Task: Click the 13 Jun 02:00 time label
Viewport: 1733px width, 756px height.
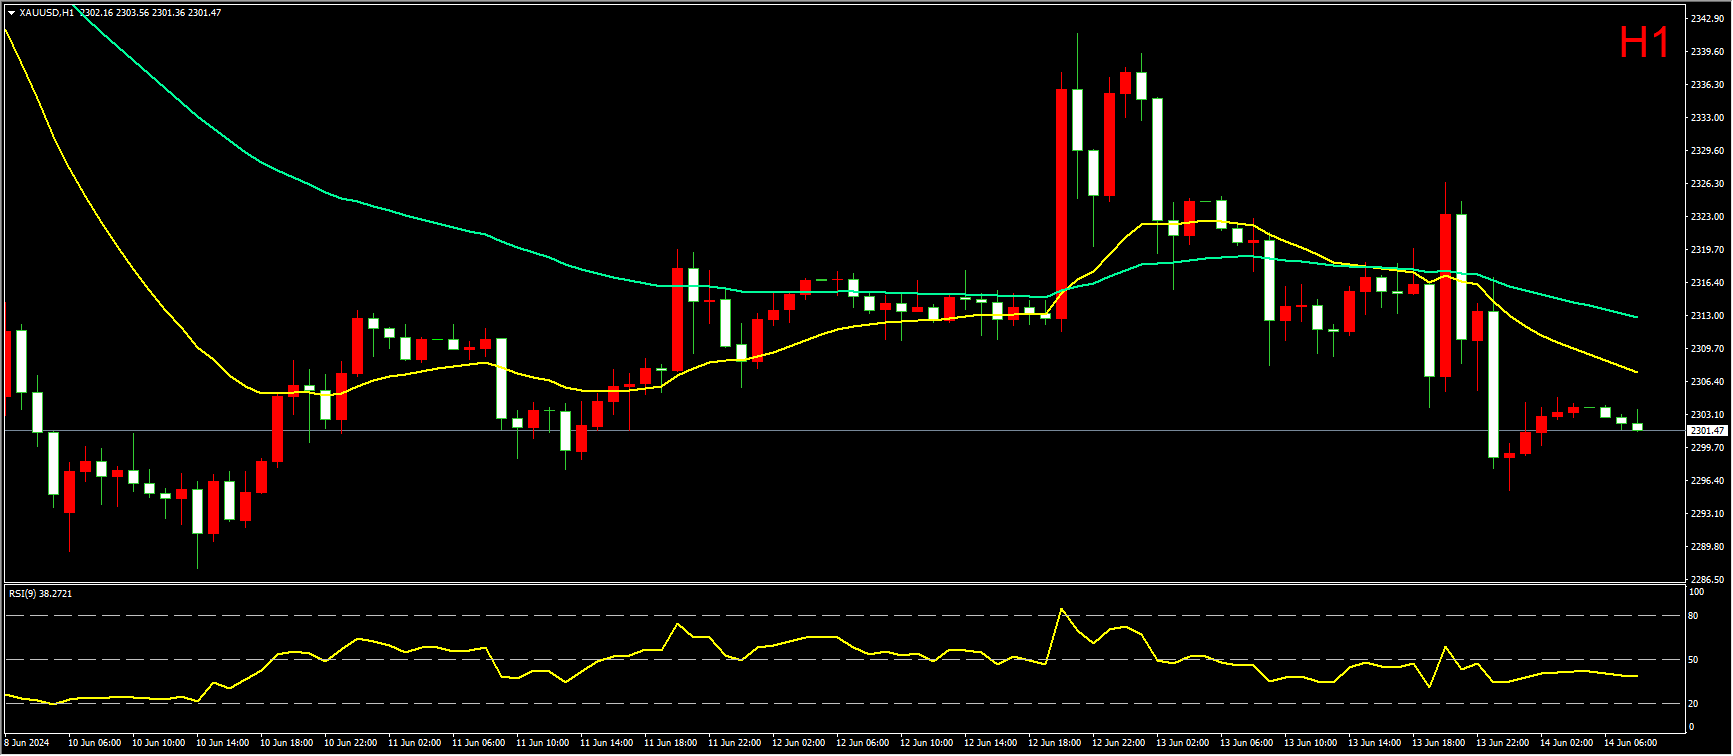Action: click(1183, 743)
